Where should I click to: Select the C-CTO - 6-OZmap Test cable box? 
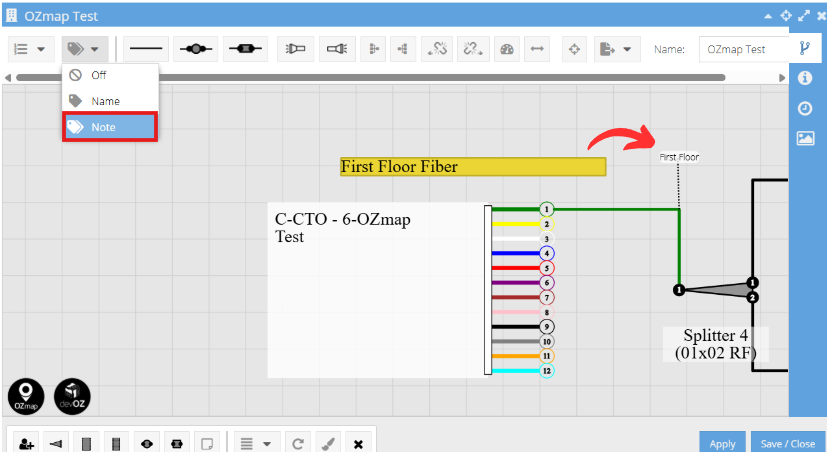(x=376, y=290)
